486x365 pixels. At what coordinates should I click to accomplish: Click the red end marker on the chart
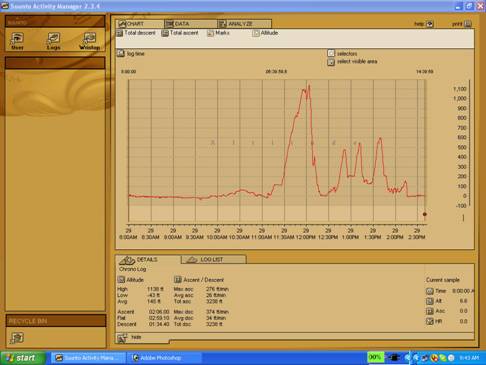point(424,214)
